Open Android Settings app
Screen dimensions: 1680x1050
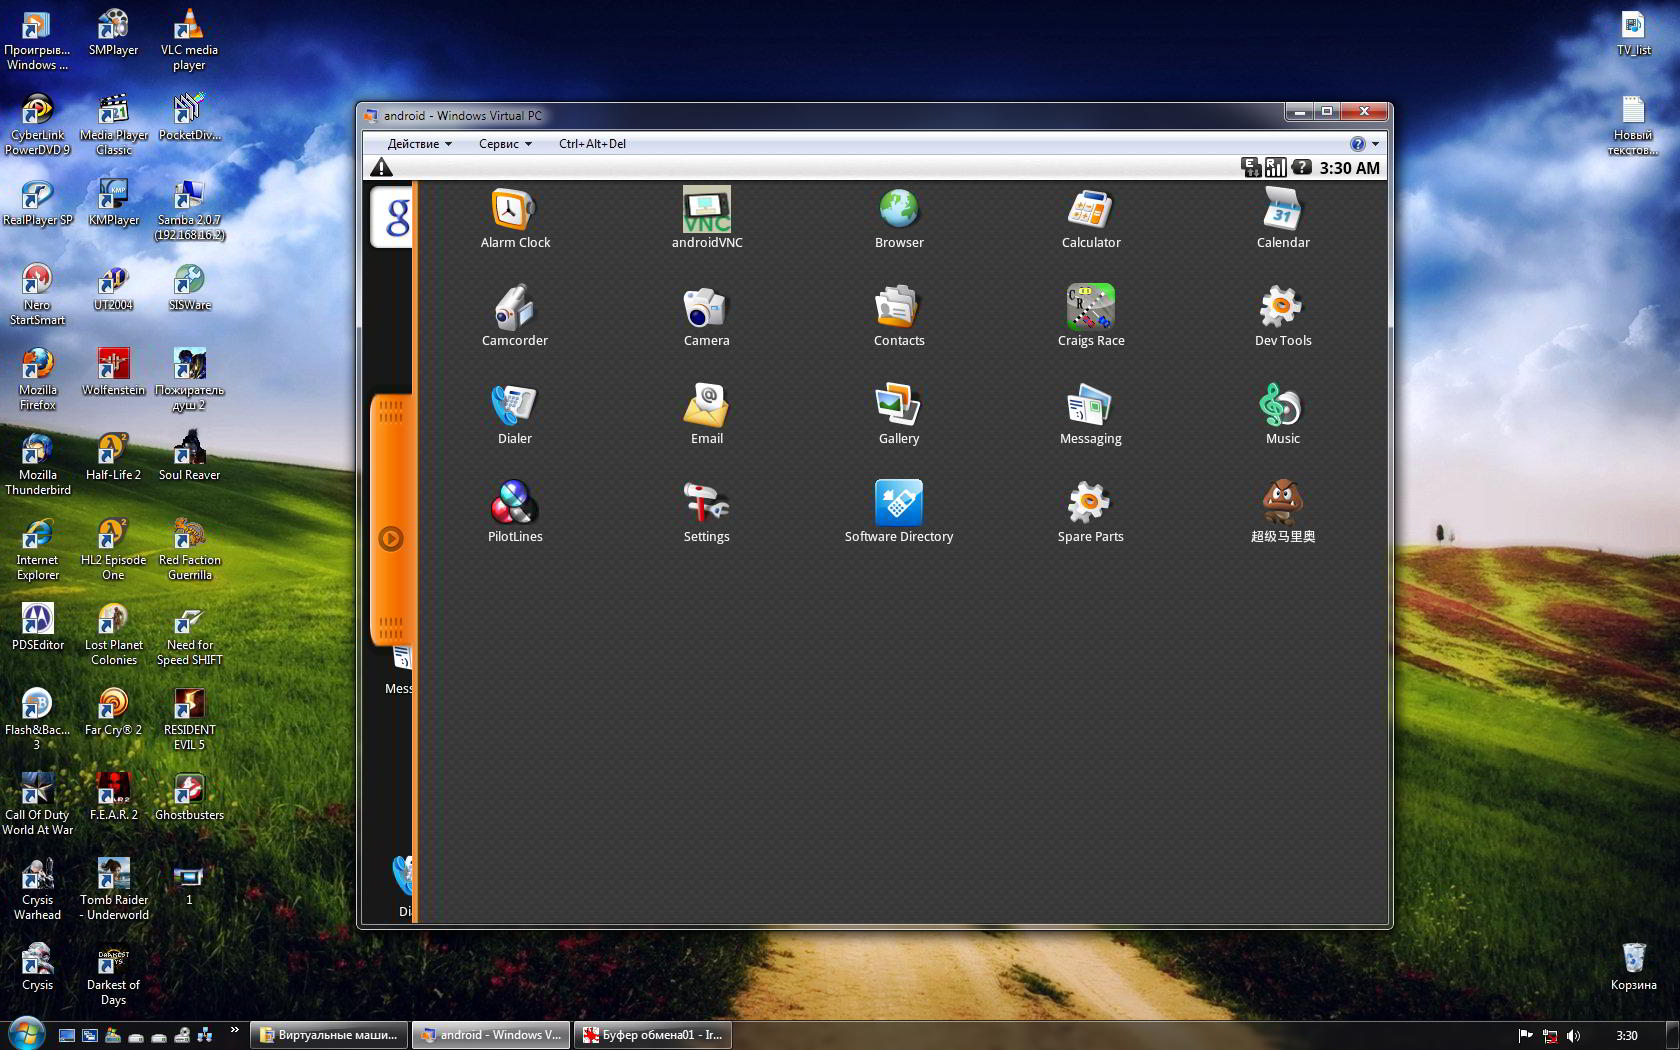pyautogui.click(x=707, y=512)
